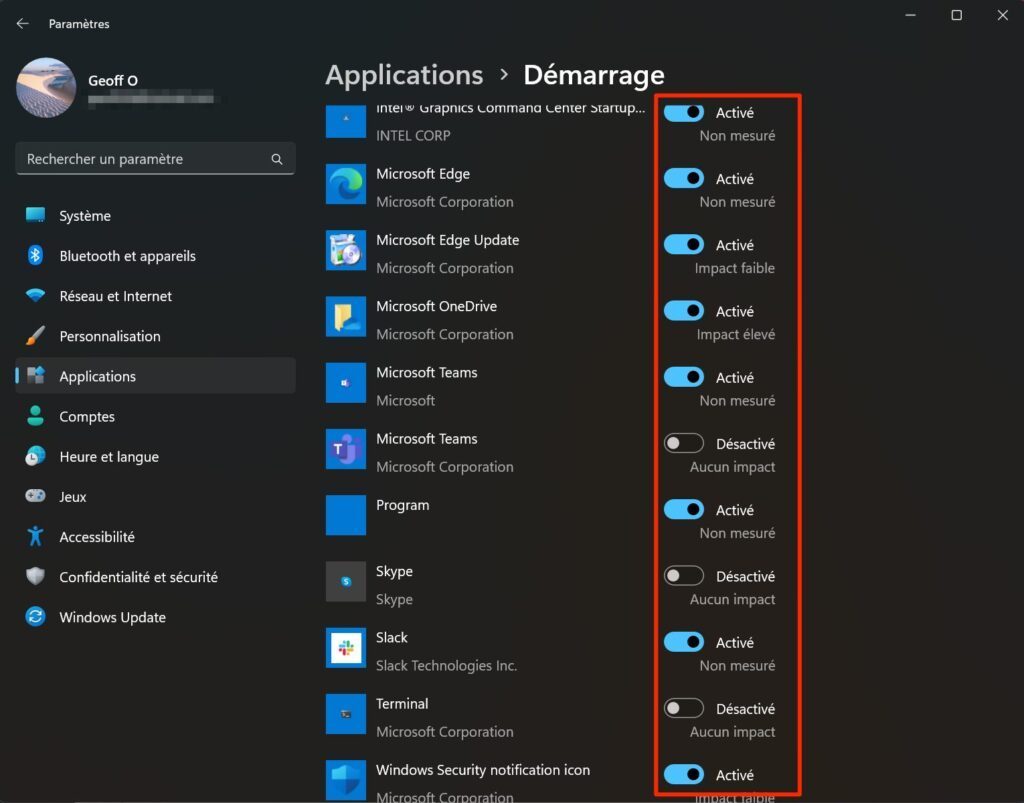The height and width of the screenshot is (803, 1024).
Task: Enable the disabled Microsoft Teams toggle
Action: 684,443
